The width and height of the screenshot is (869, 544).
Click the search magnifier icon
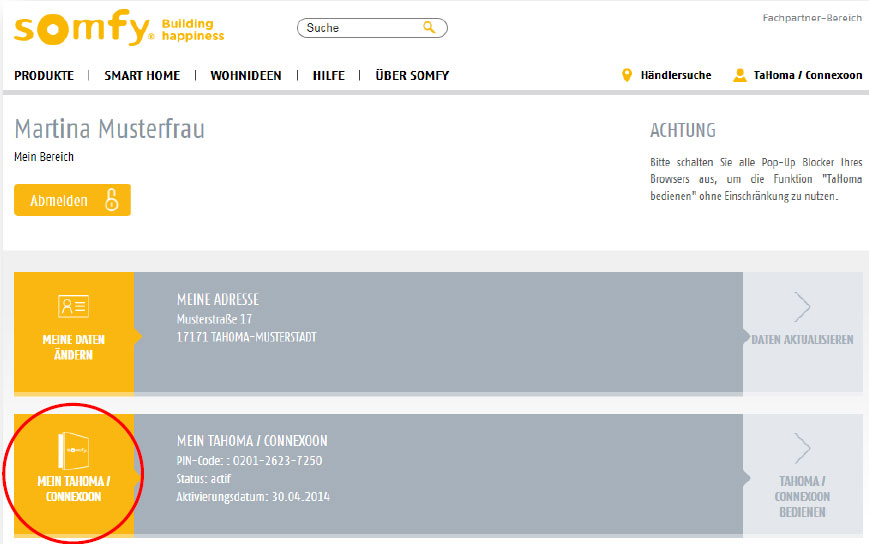click(x=429, y=27)
